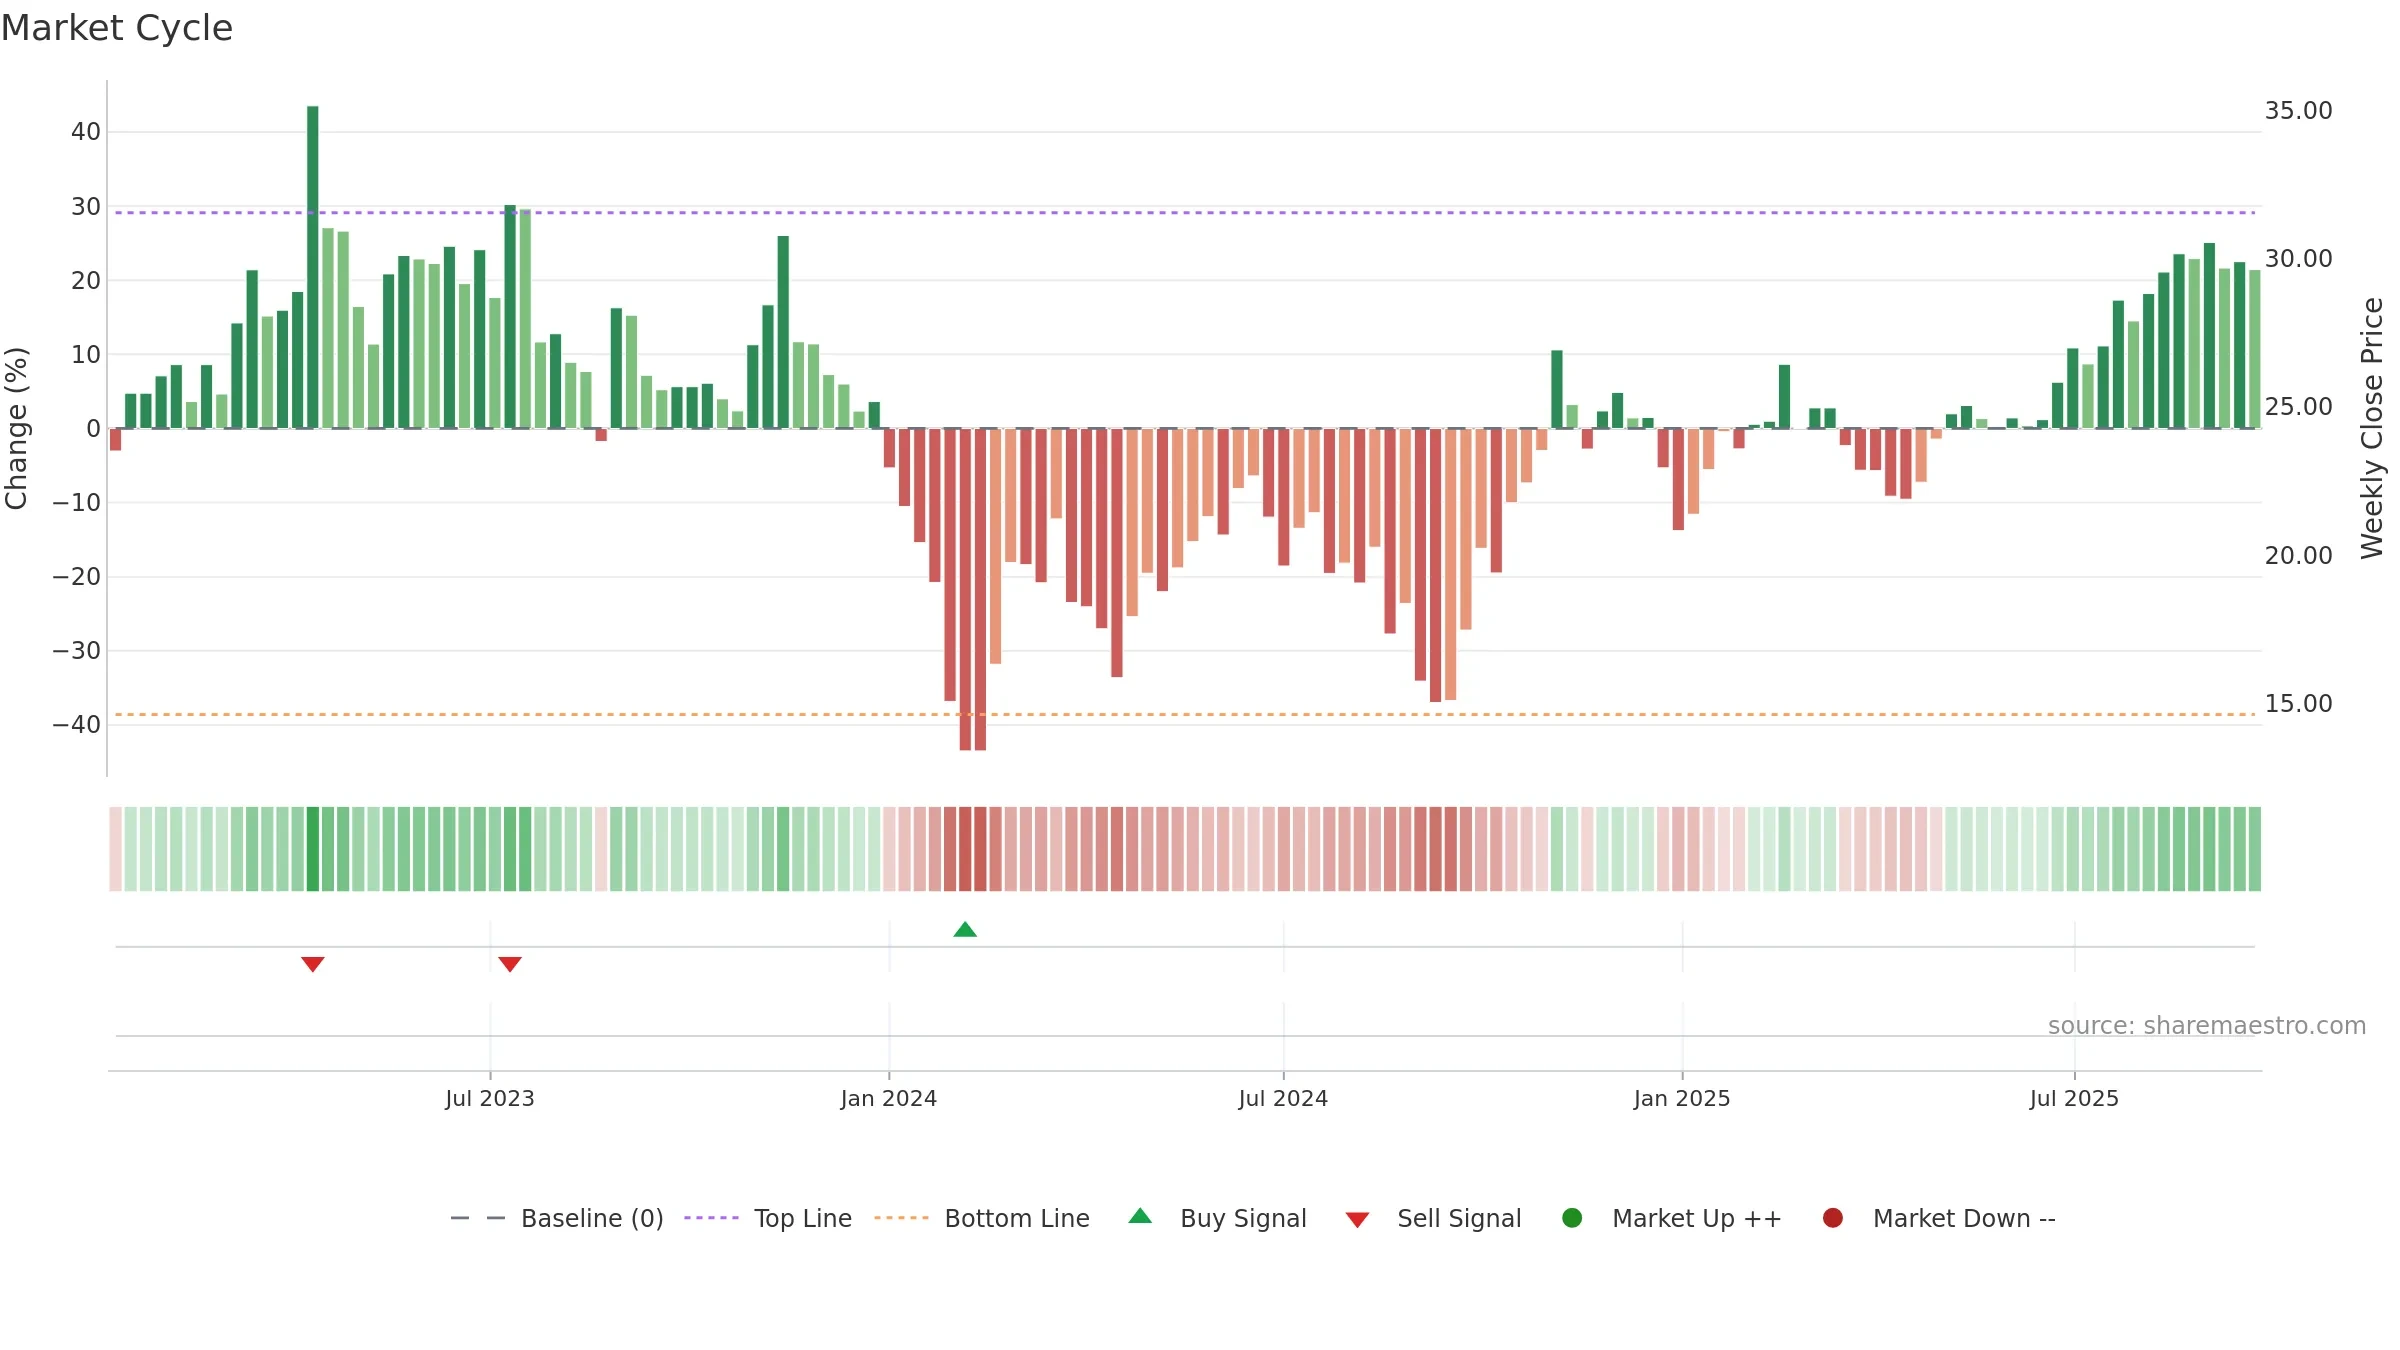The width and height of the screenshot is (2400, 1350).
Task: Toggle the Buy Signal legend label
Action: pyautogui.click(x=1243, y=1218)
